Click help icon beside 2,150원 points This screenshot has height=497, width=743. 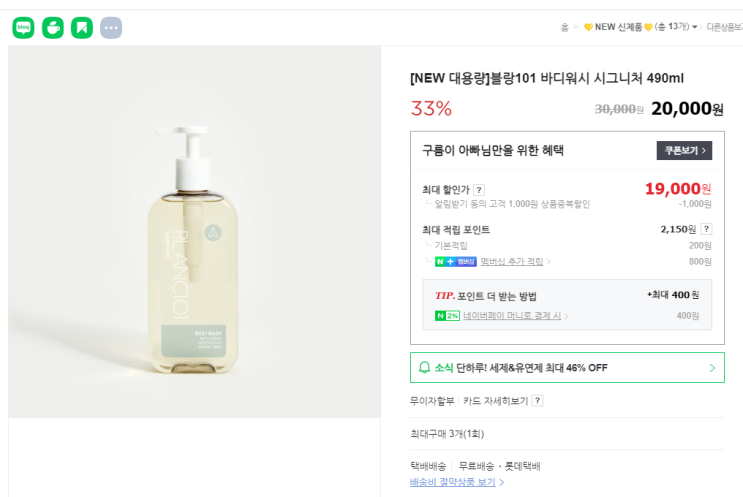coord(706,229)
